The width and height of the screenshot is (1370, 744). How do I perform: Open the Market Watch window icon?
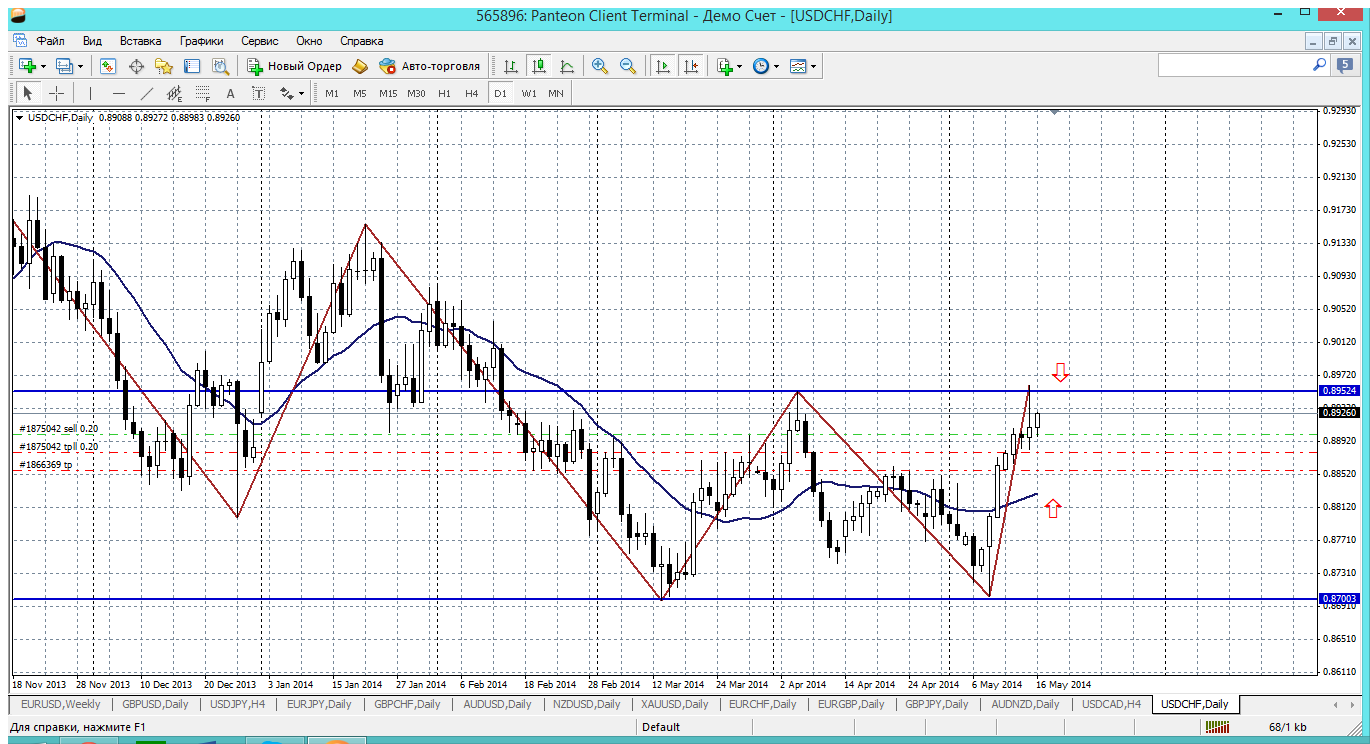[x=108, y=66]
